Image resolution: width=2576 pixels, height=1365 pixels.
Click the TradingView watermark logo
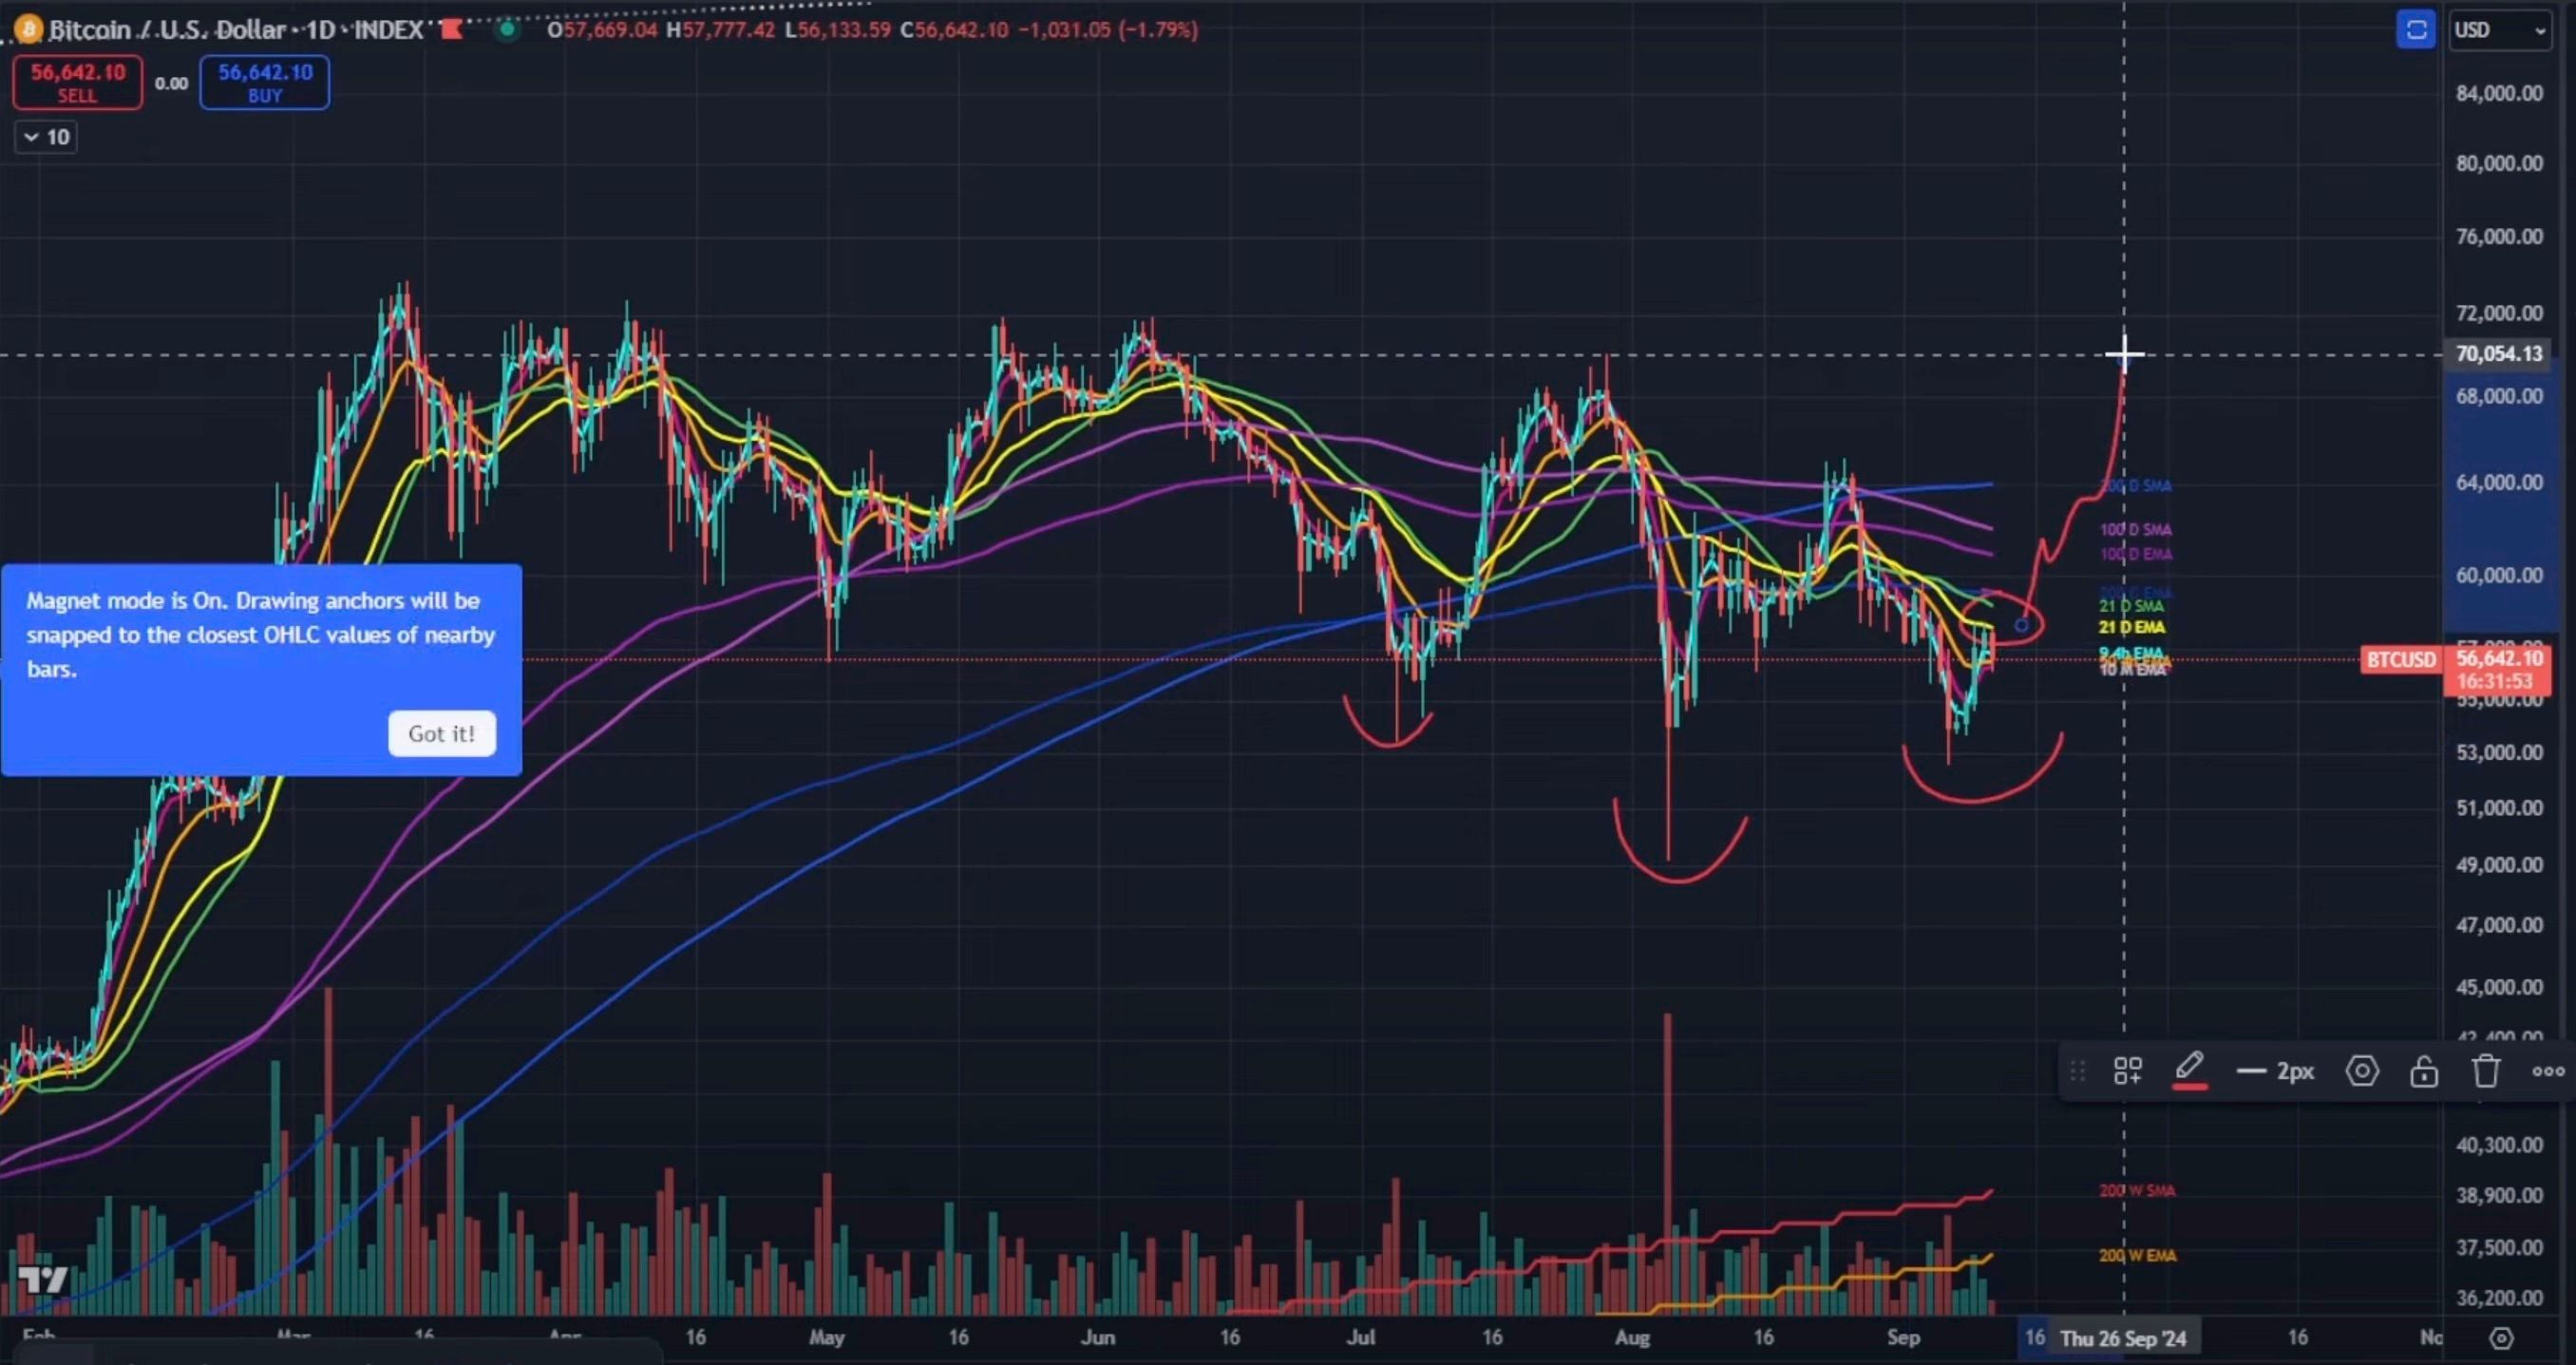44,1280
